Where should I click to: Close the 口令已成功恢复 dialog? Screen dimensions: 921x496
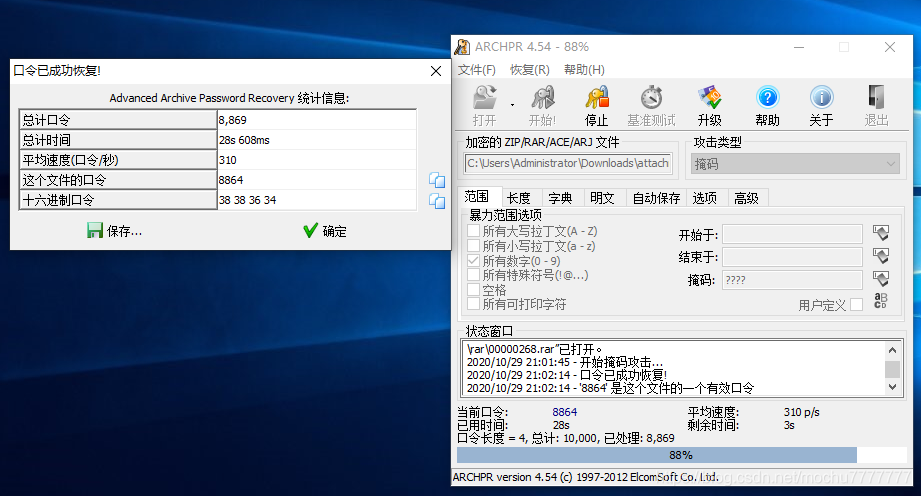click(436, 71)
